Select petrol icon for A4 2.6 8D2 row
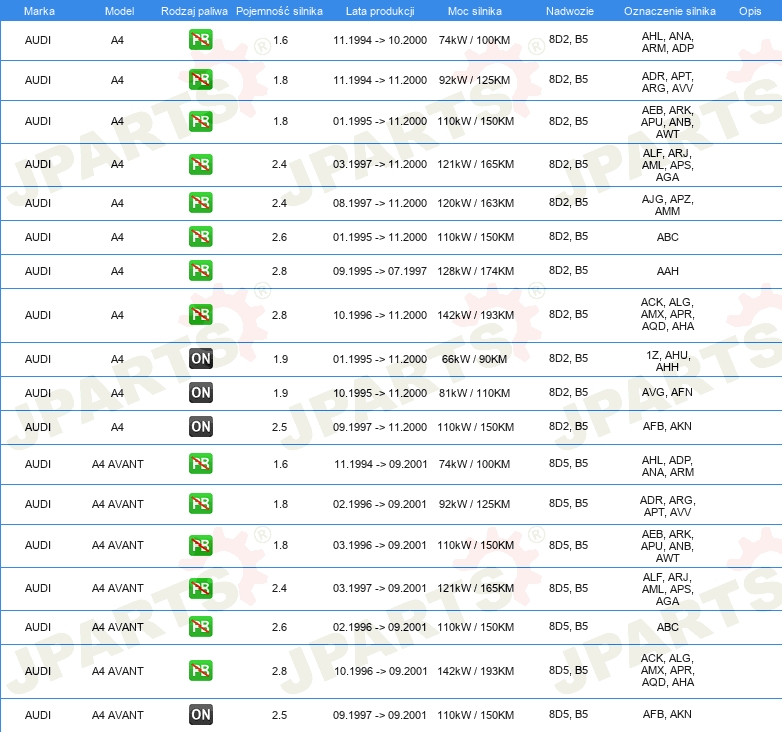 [x=201, y=236]
